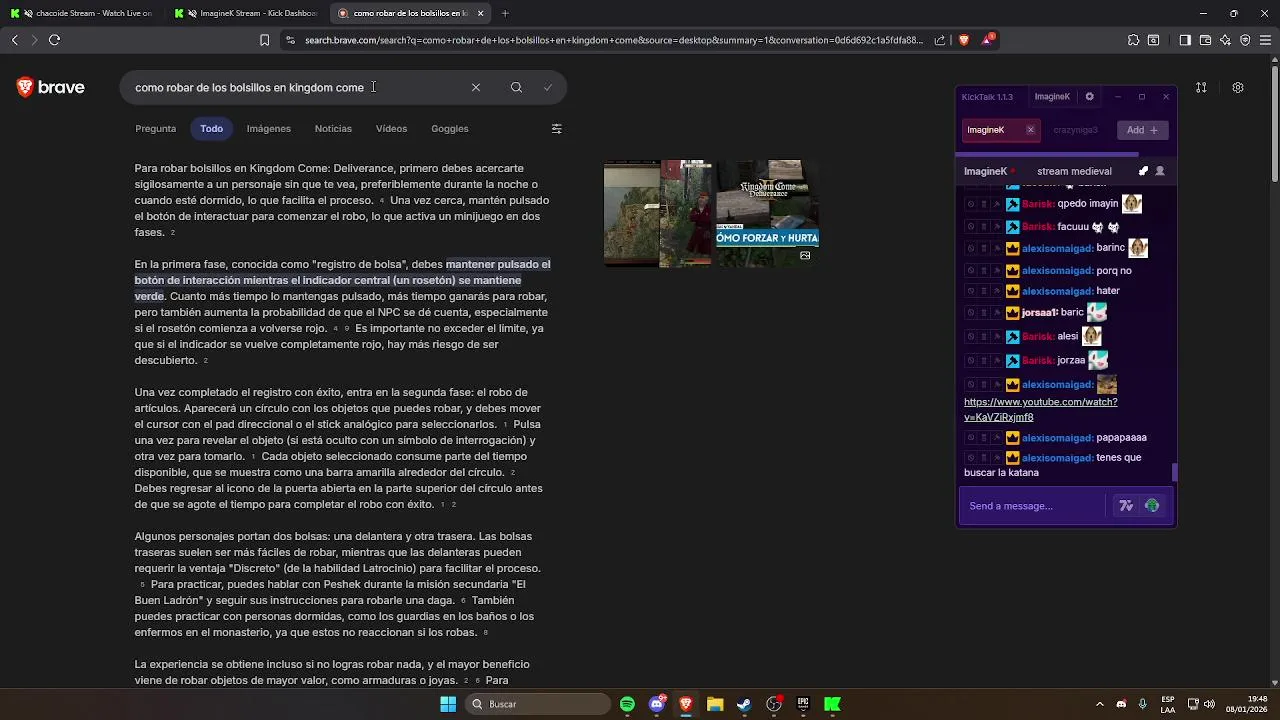This screenshot has height=720, width=1280.
Task: Clear the search query with X icon
Action: point(476,87)
